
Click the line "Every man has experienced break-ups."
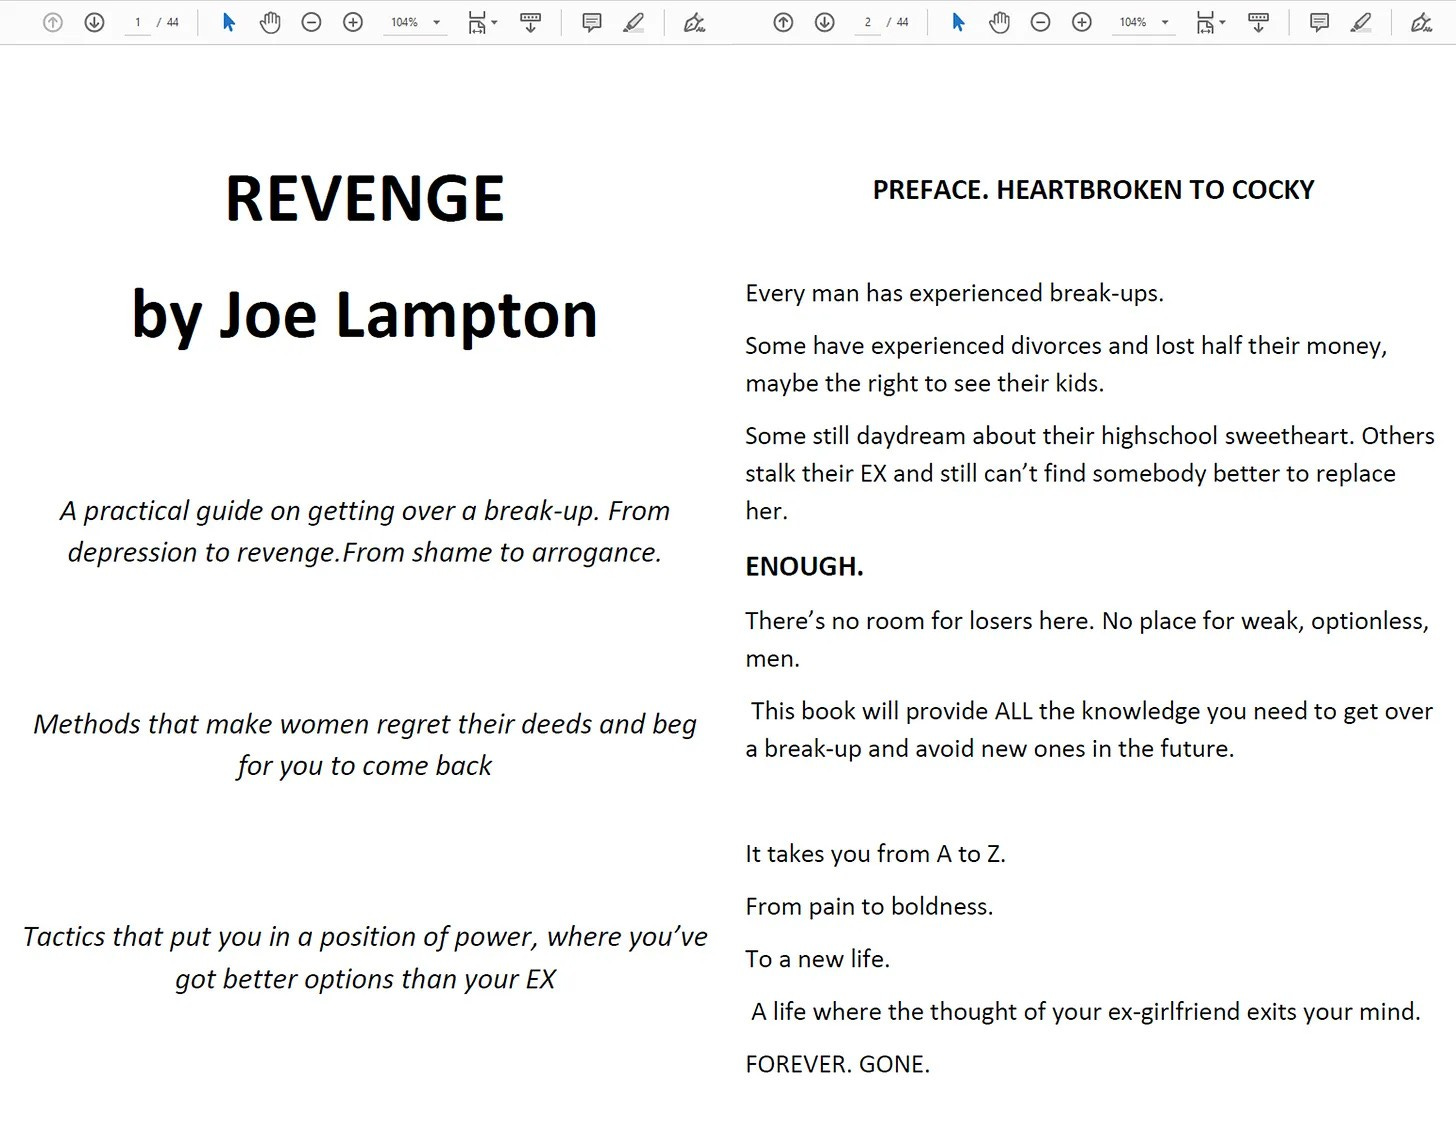954,293
